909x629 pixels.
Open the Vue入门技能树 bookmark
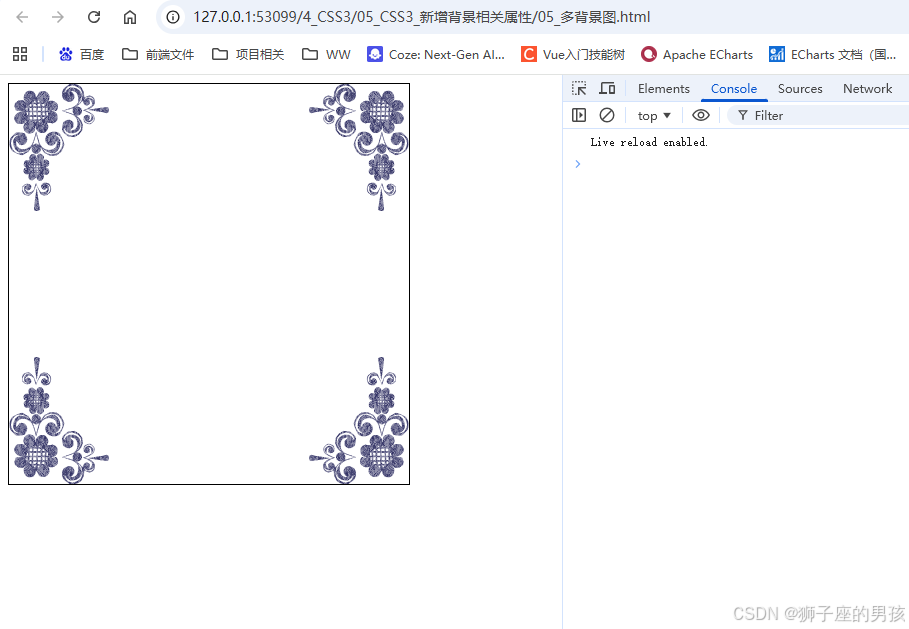pyautogui.click(x=573, y=54)
